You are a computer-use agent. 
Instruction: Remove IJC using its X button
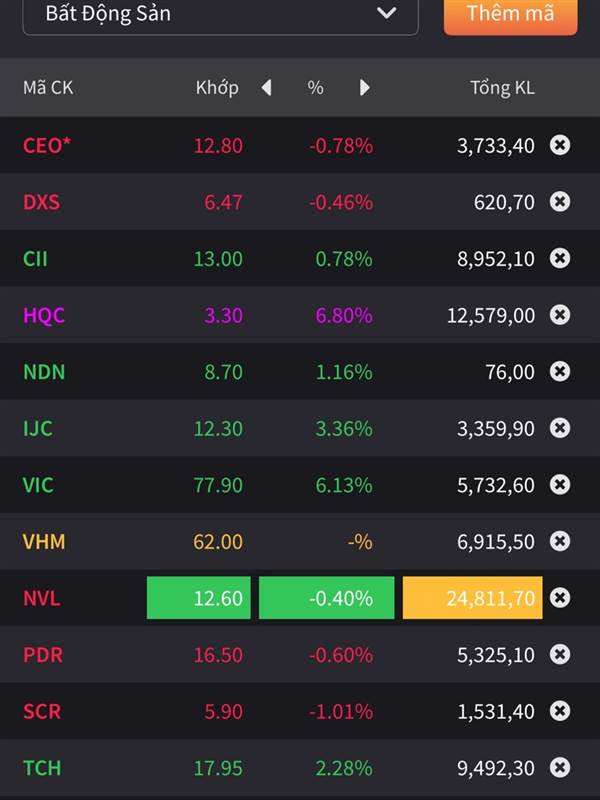[560, 428]
